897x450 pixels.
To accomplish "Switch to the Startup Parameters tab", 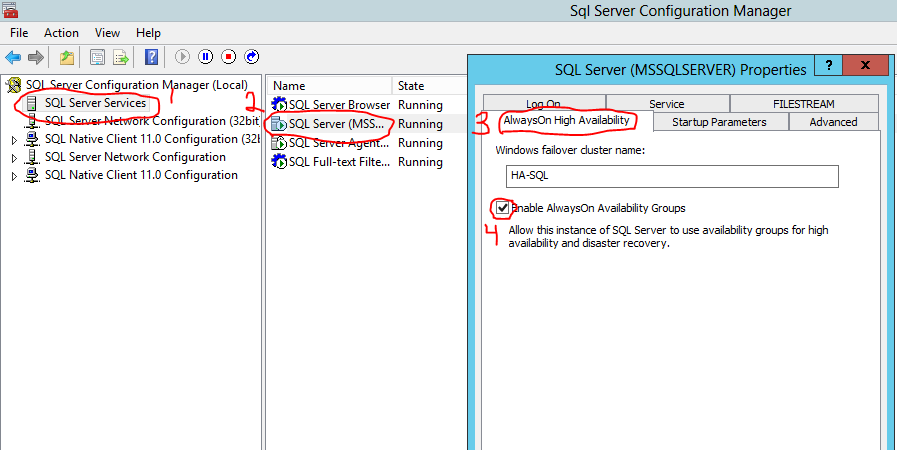I will [719, 122].
